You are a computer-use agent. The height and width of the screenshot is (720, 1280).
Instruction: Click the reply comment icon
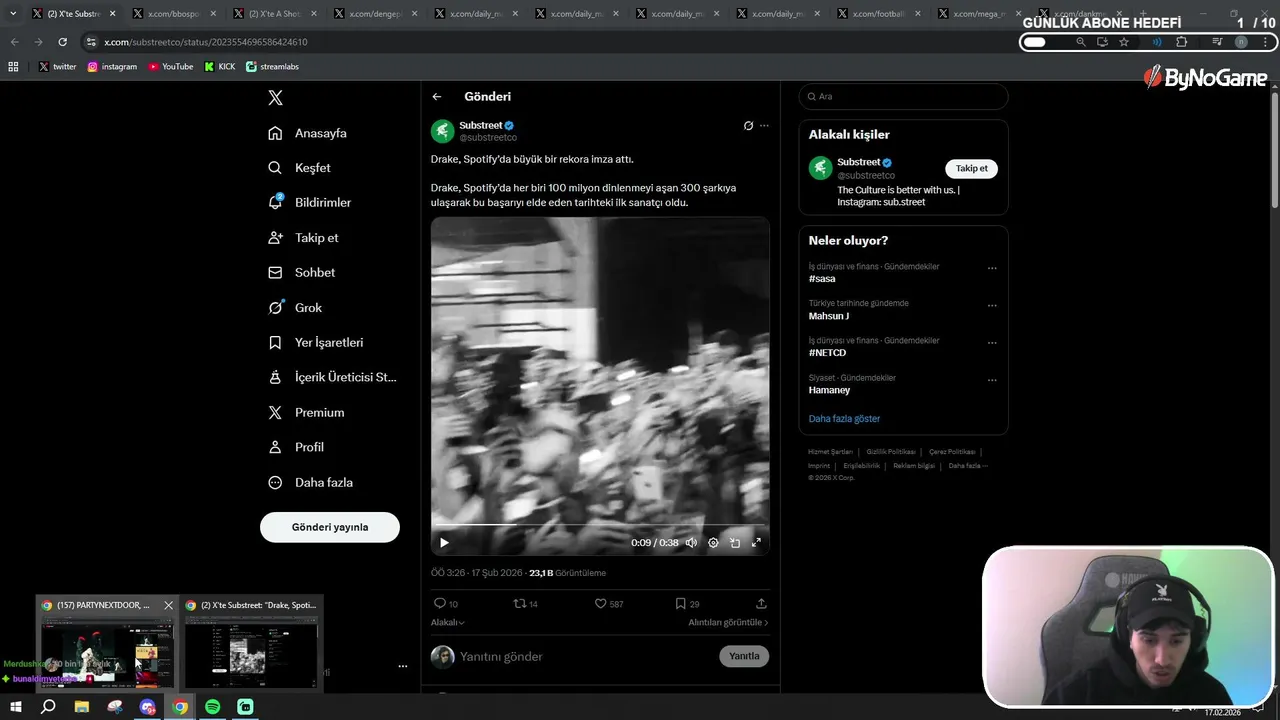[439, 604]
